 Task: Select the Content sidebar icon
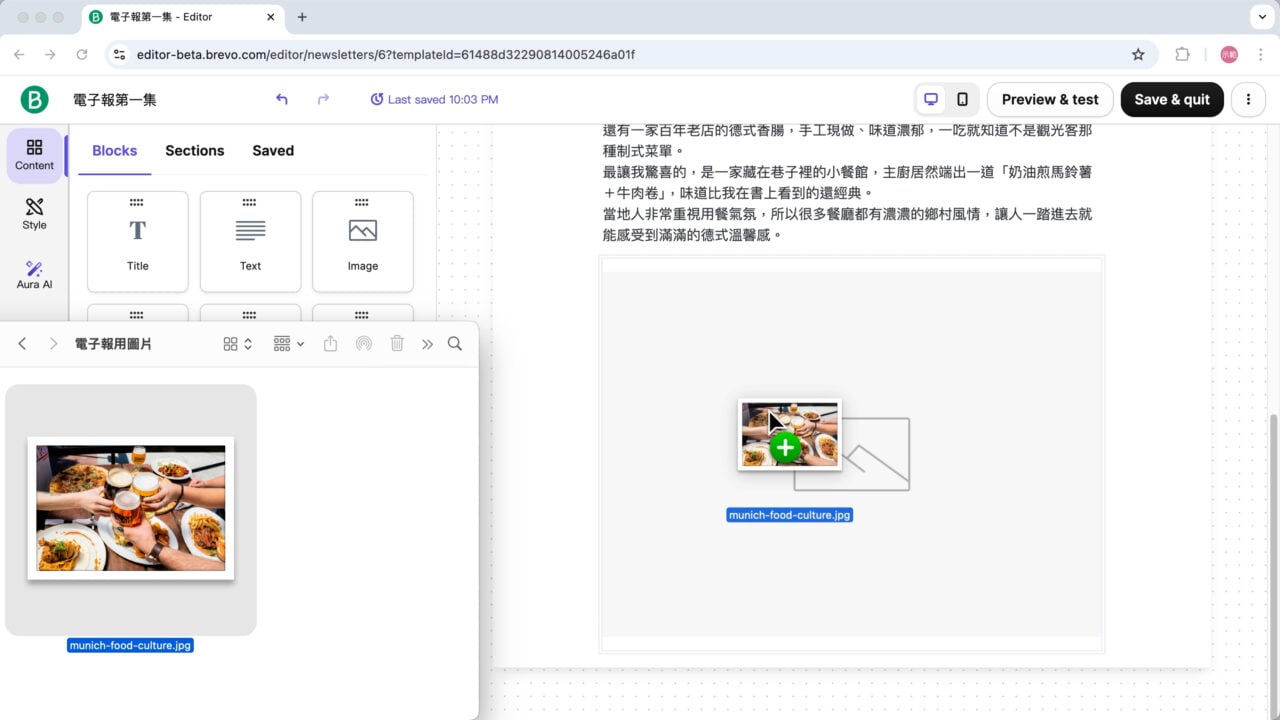(x=34, y=155)
